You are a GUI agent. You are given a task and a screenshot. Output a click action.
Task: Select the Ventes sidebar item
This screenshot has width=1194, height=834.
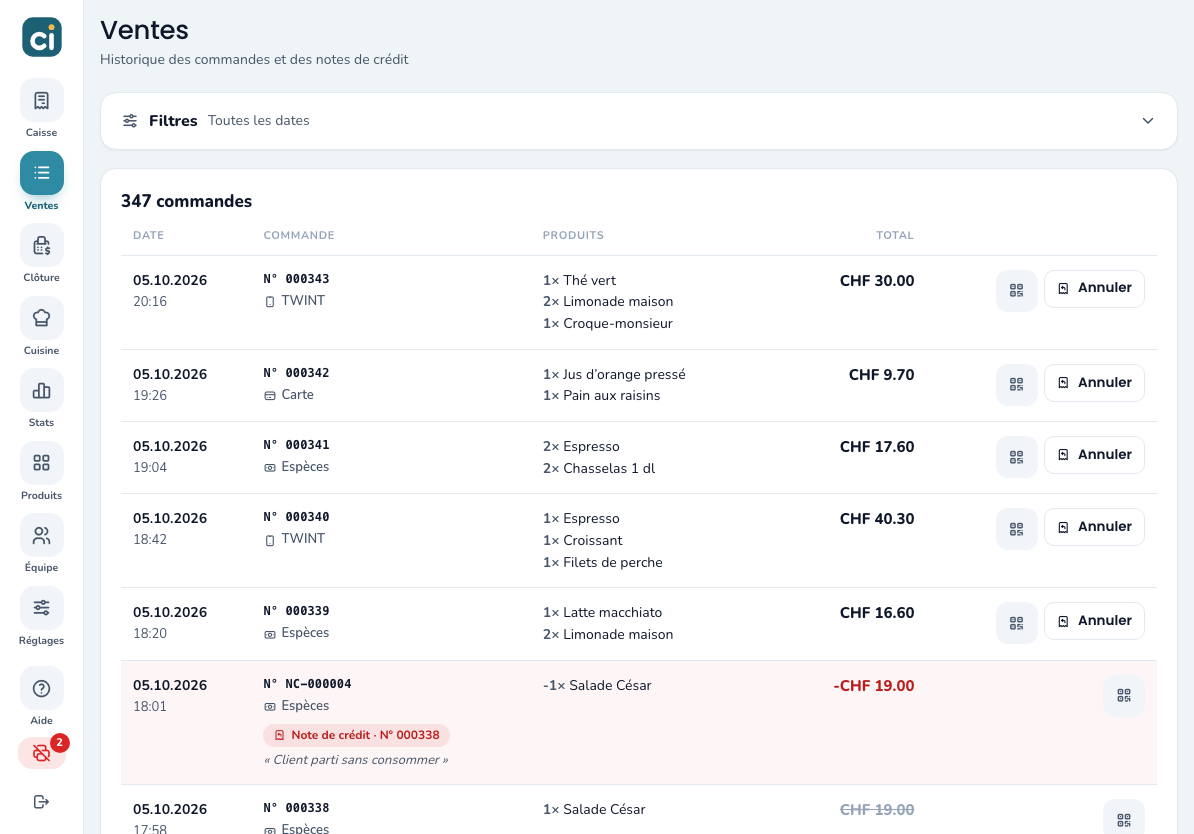click(41, 181)
